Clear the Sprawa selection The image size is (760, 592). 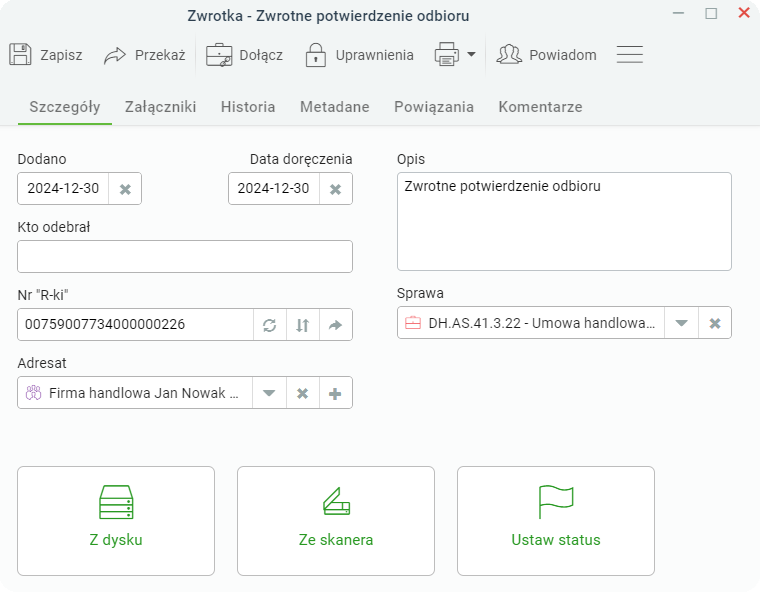click(x=715, y=323)
